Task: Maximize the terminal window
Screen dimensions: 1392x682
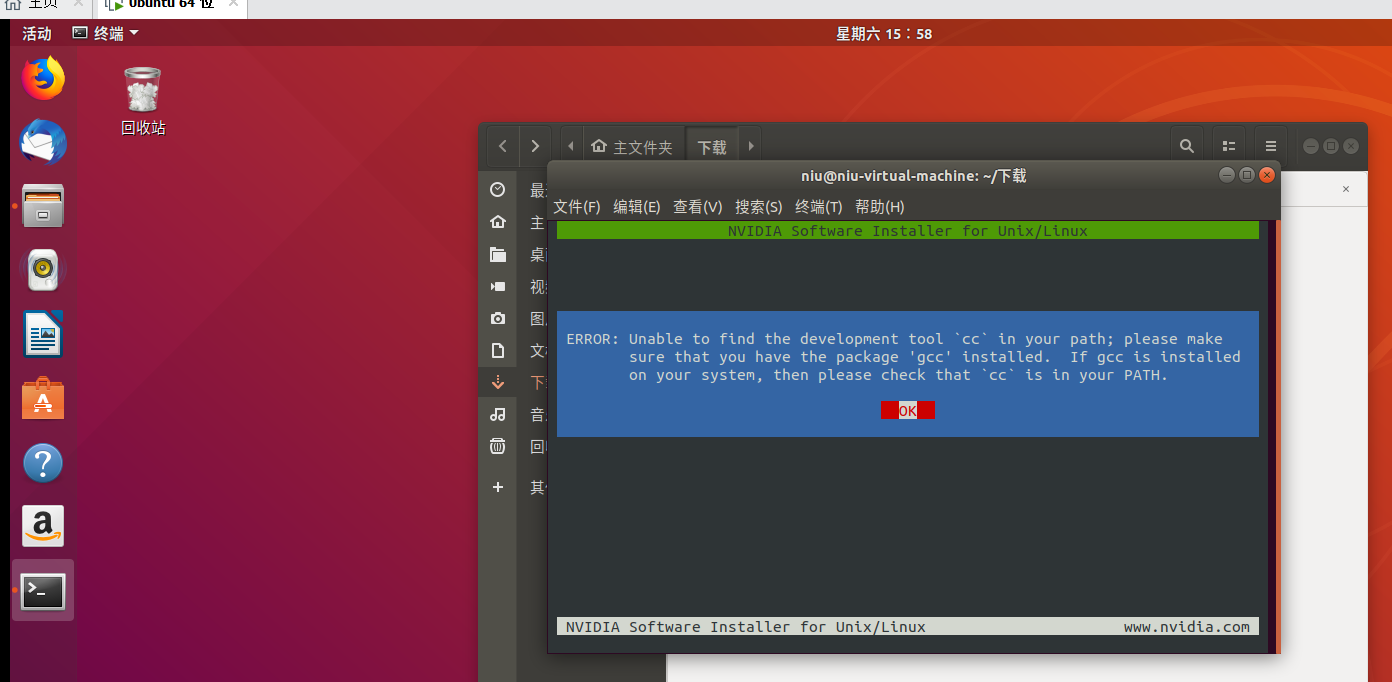Action: (1246, 175)
